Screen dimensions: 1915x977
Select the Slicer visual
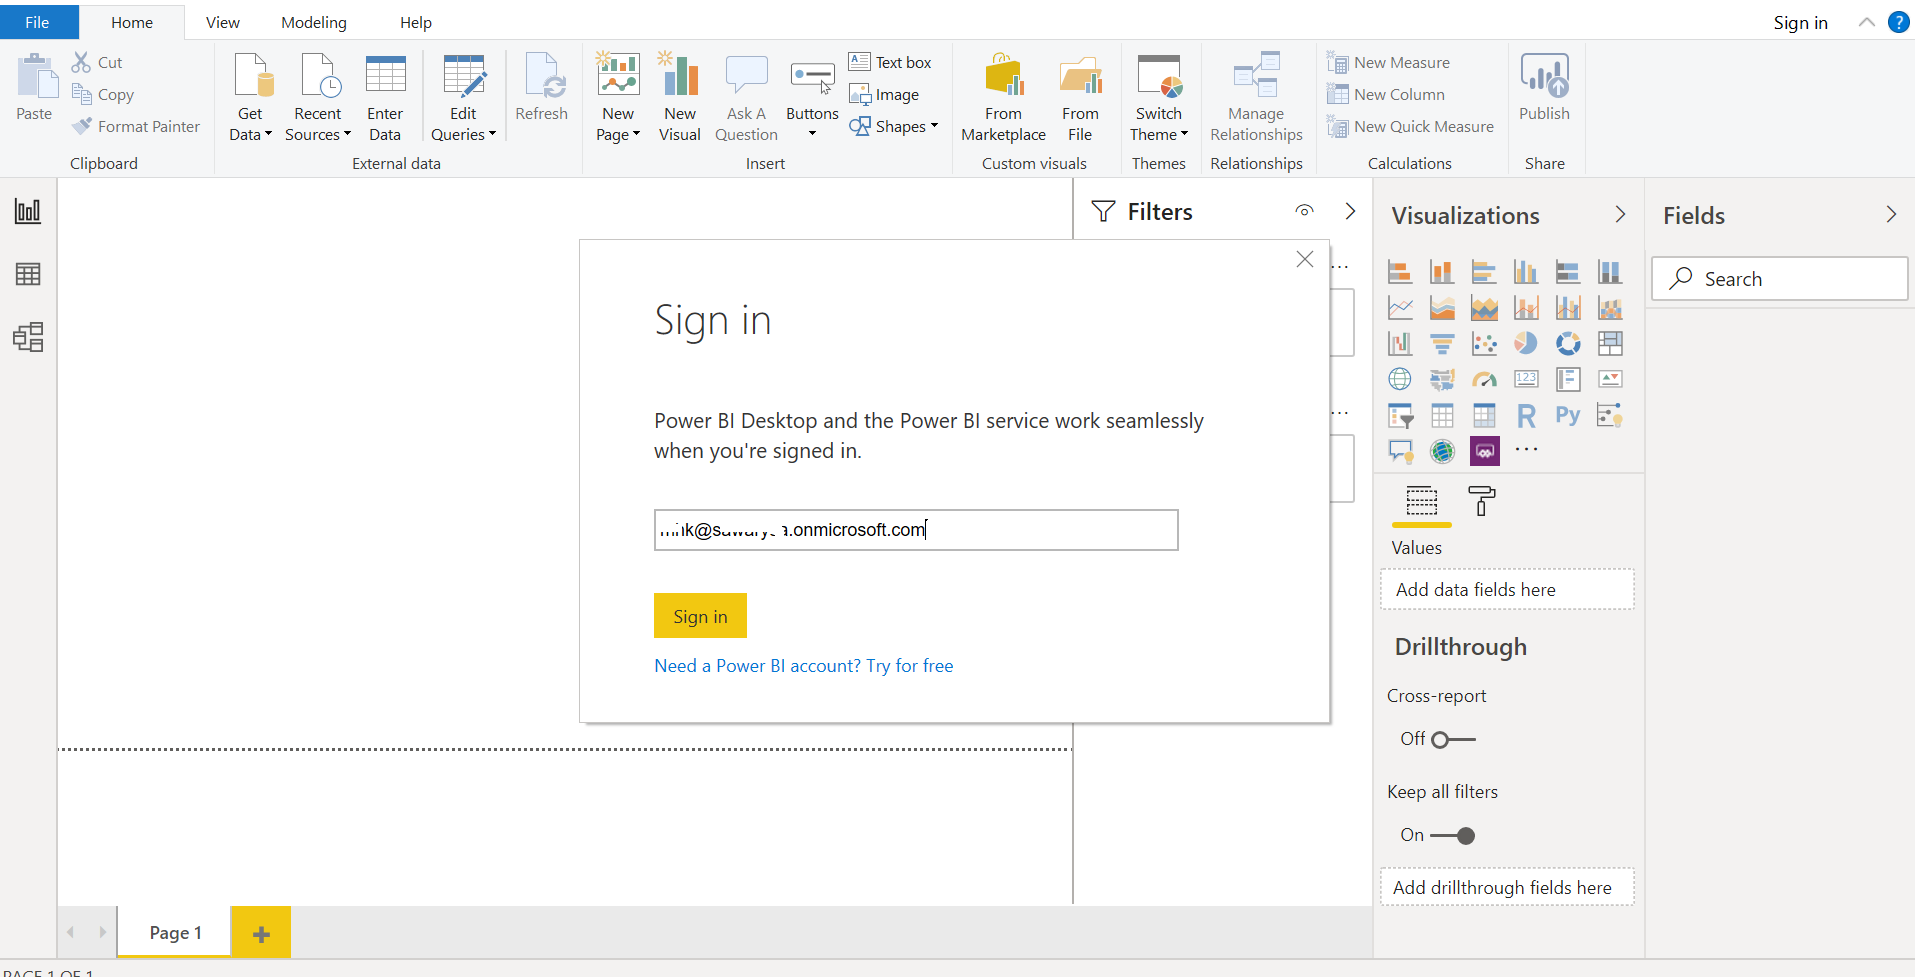coord(1400,415)
